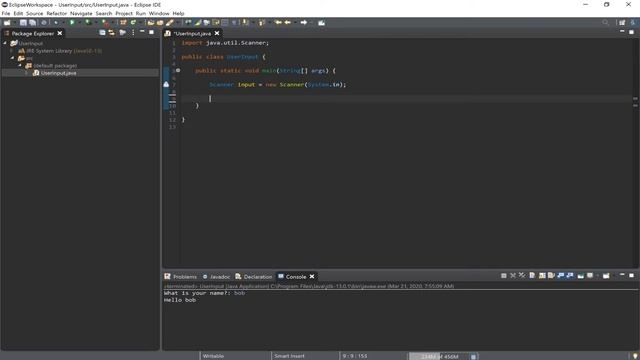Open the New Console View icon
Viewport: 640px width, 360px height.
pyautogui.click(x=606, y=276)
